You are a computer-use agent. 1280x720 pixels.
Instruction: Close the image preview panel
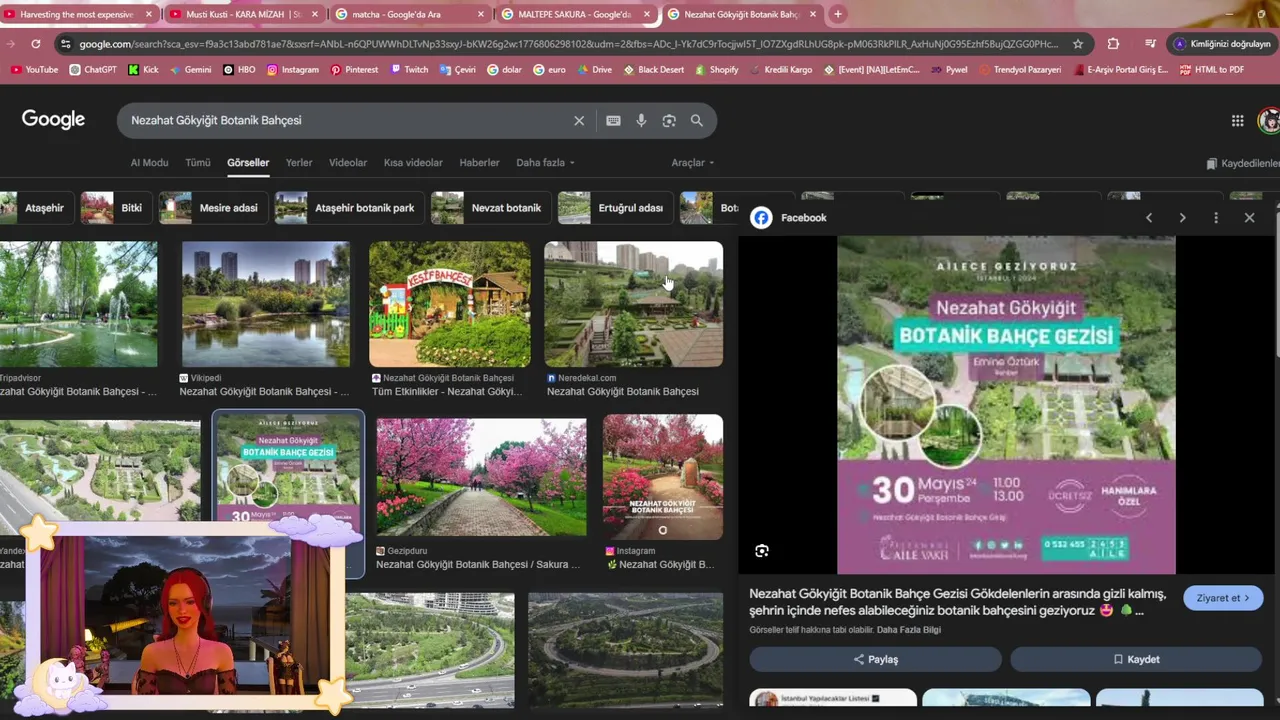(x=1249, y=218)
